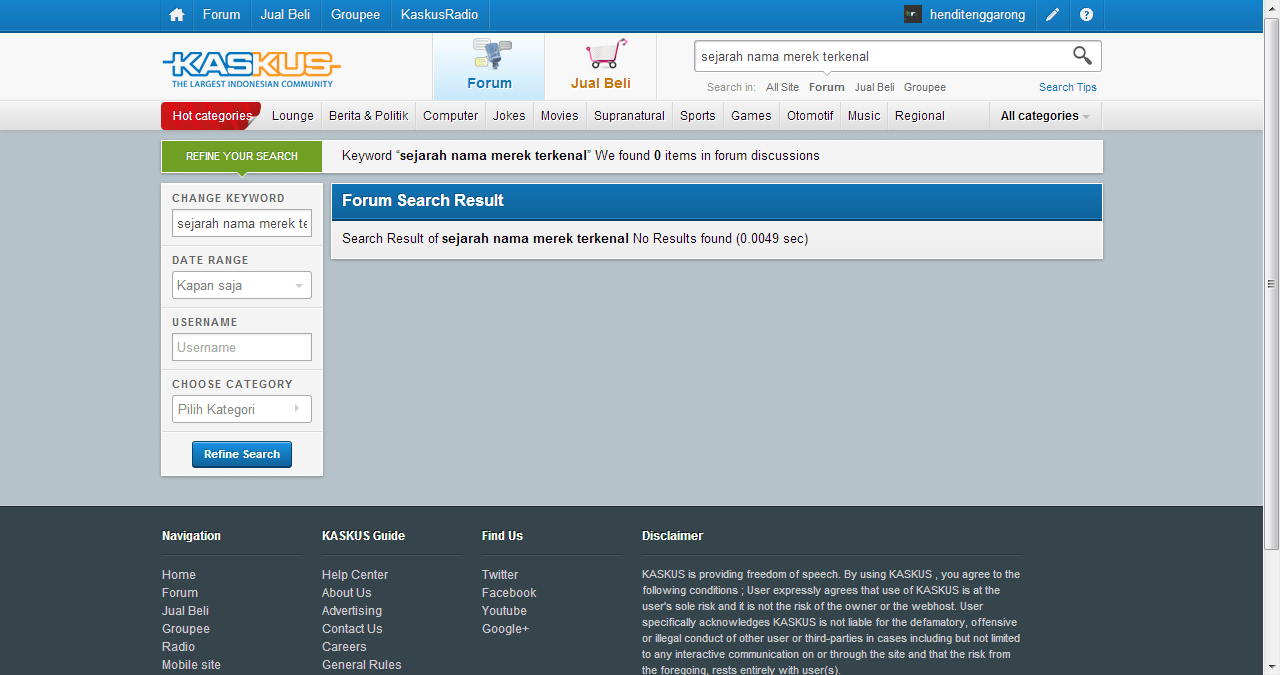Click the home icon in top bar
1280x675 pixels.
click(x=177, y=15)
